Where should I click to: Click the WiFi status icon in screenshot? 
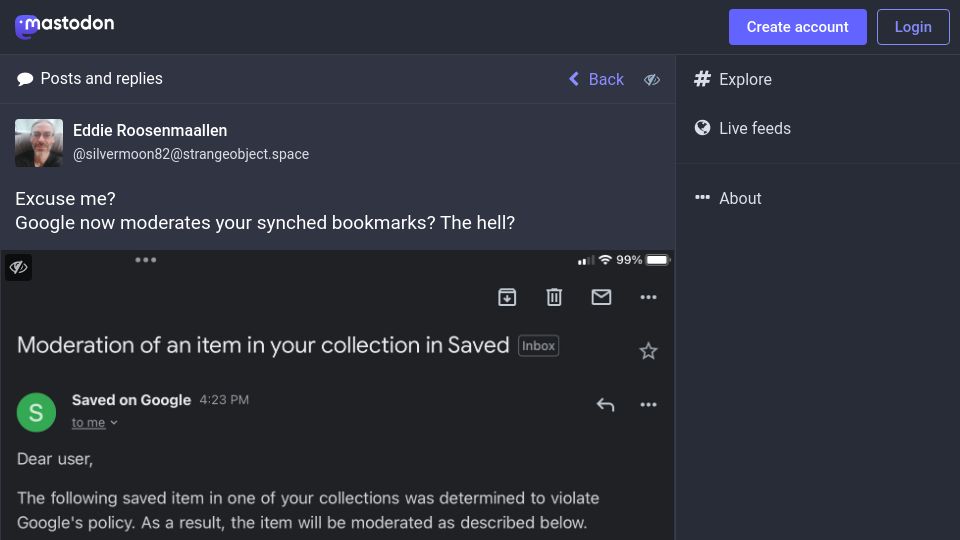click(x=605, y=260)
